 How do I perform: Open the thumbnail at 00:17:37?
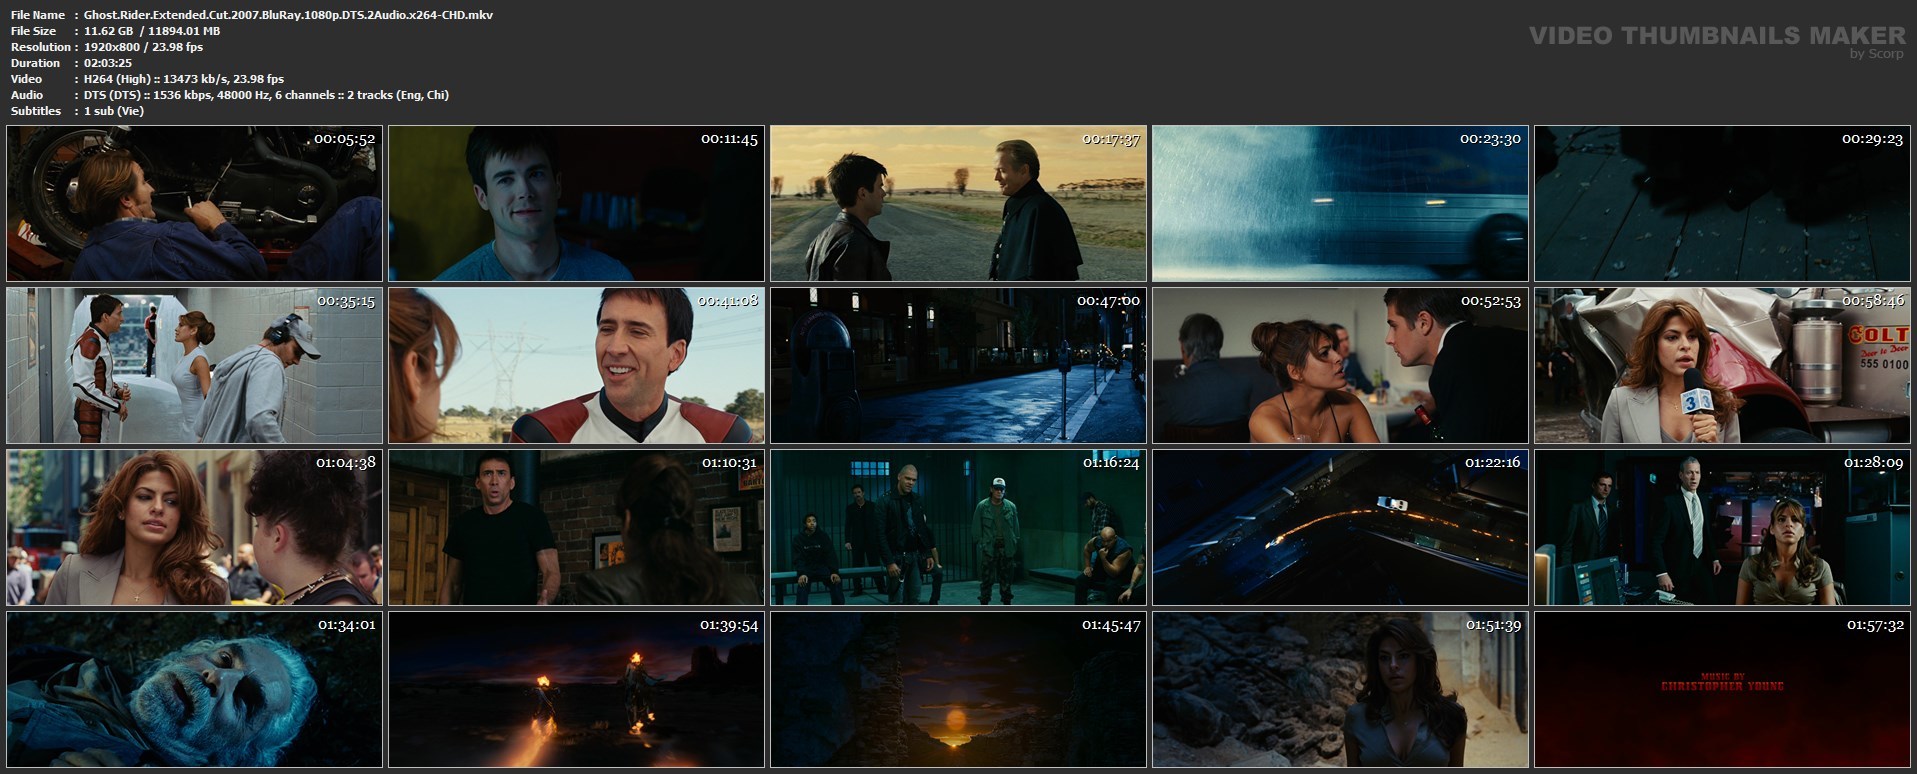958,203
